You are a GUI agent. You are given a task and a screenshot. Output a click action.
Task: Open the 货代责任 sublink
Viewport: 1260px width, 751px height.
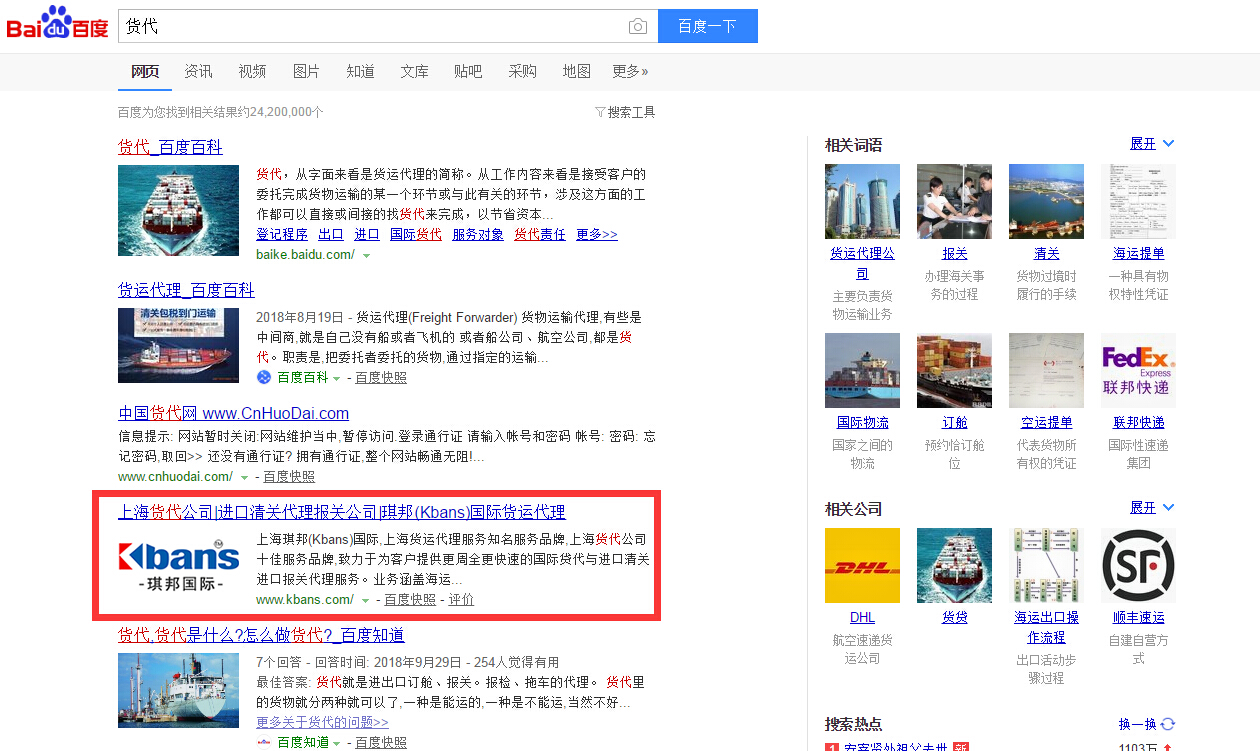(x=540, y=234)
